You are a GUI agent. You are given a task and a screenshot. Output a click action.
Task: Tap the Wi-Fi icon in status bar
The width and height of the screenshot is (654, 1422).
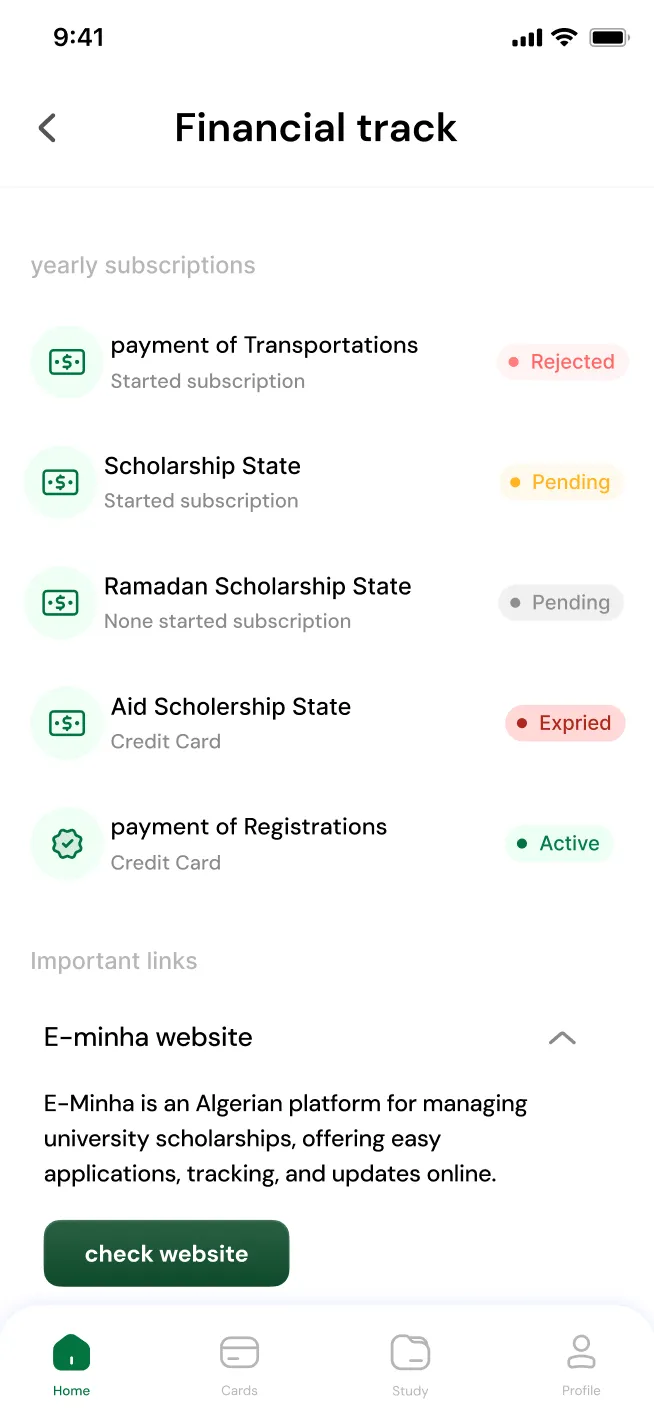(x=564, y=38)
